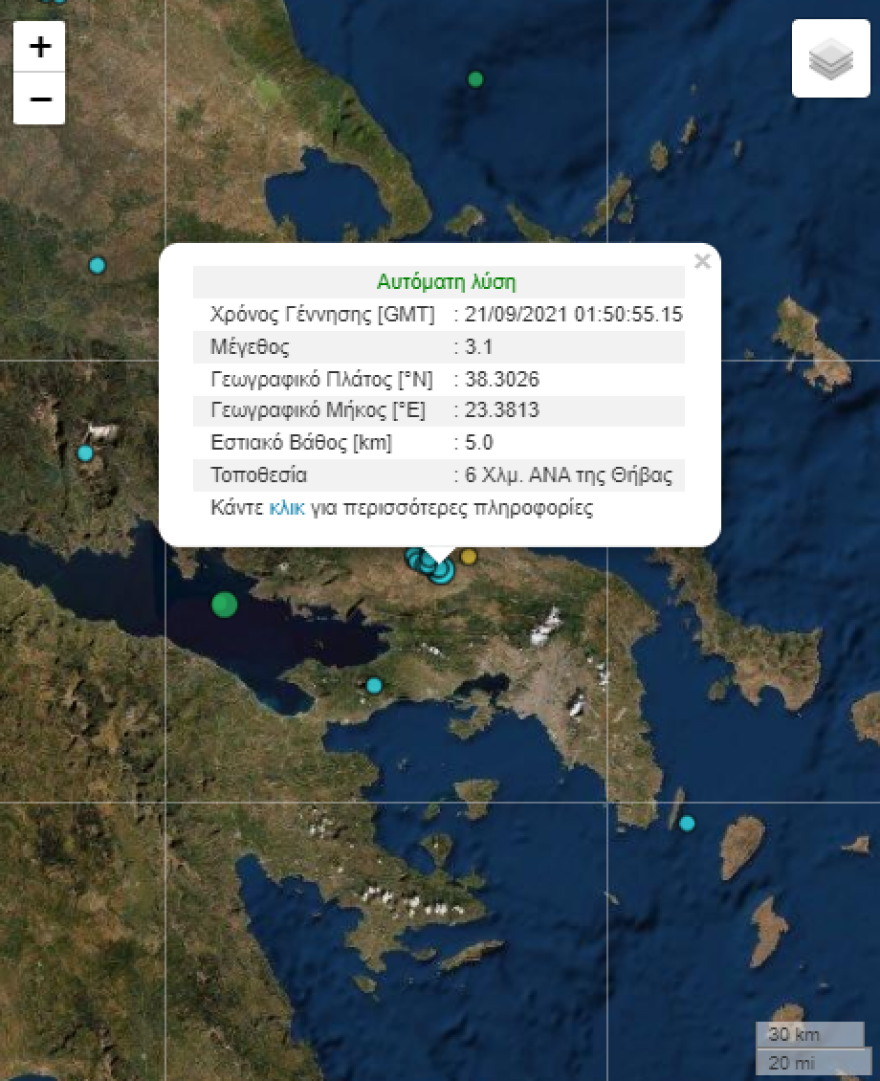This screenshot has height=1081, width=880.
Task: Click the 30 km scale bar
Action: click(812, 1035)
